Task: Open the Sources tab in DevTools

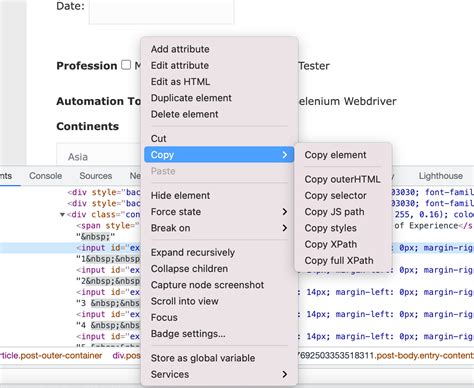Action: 96,176
